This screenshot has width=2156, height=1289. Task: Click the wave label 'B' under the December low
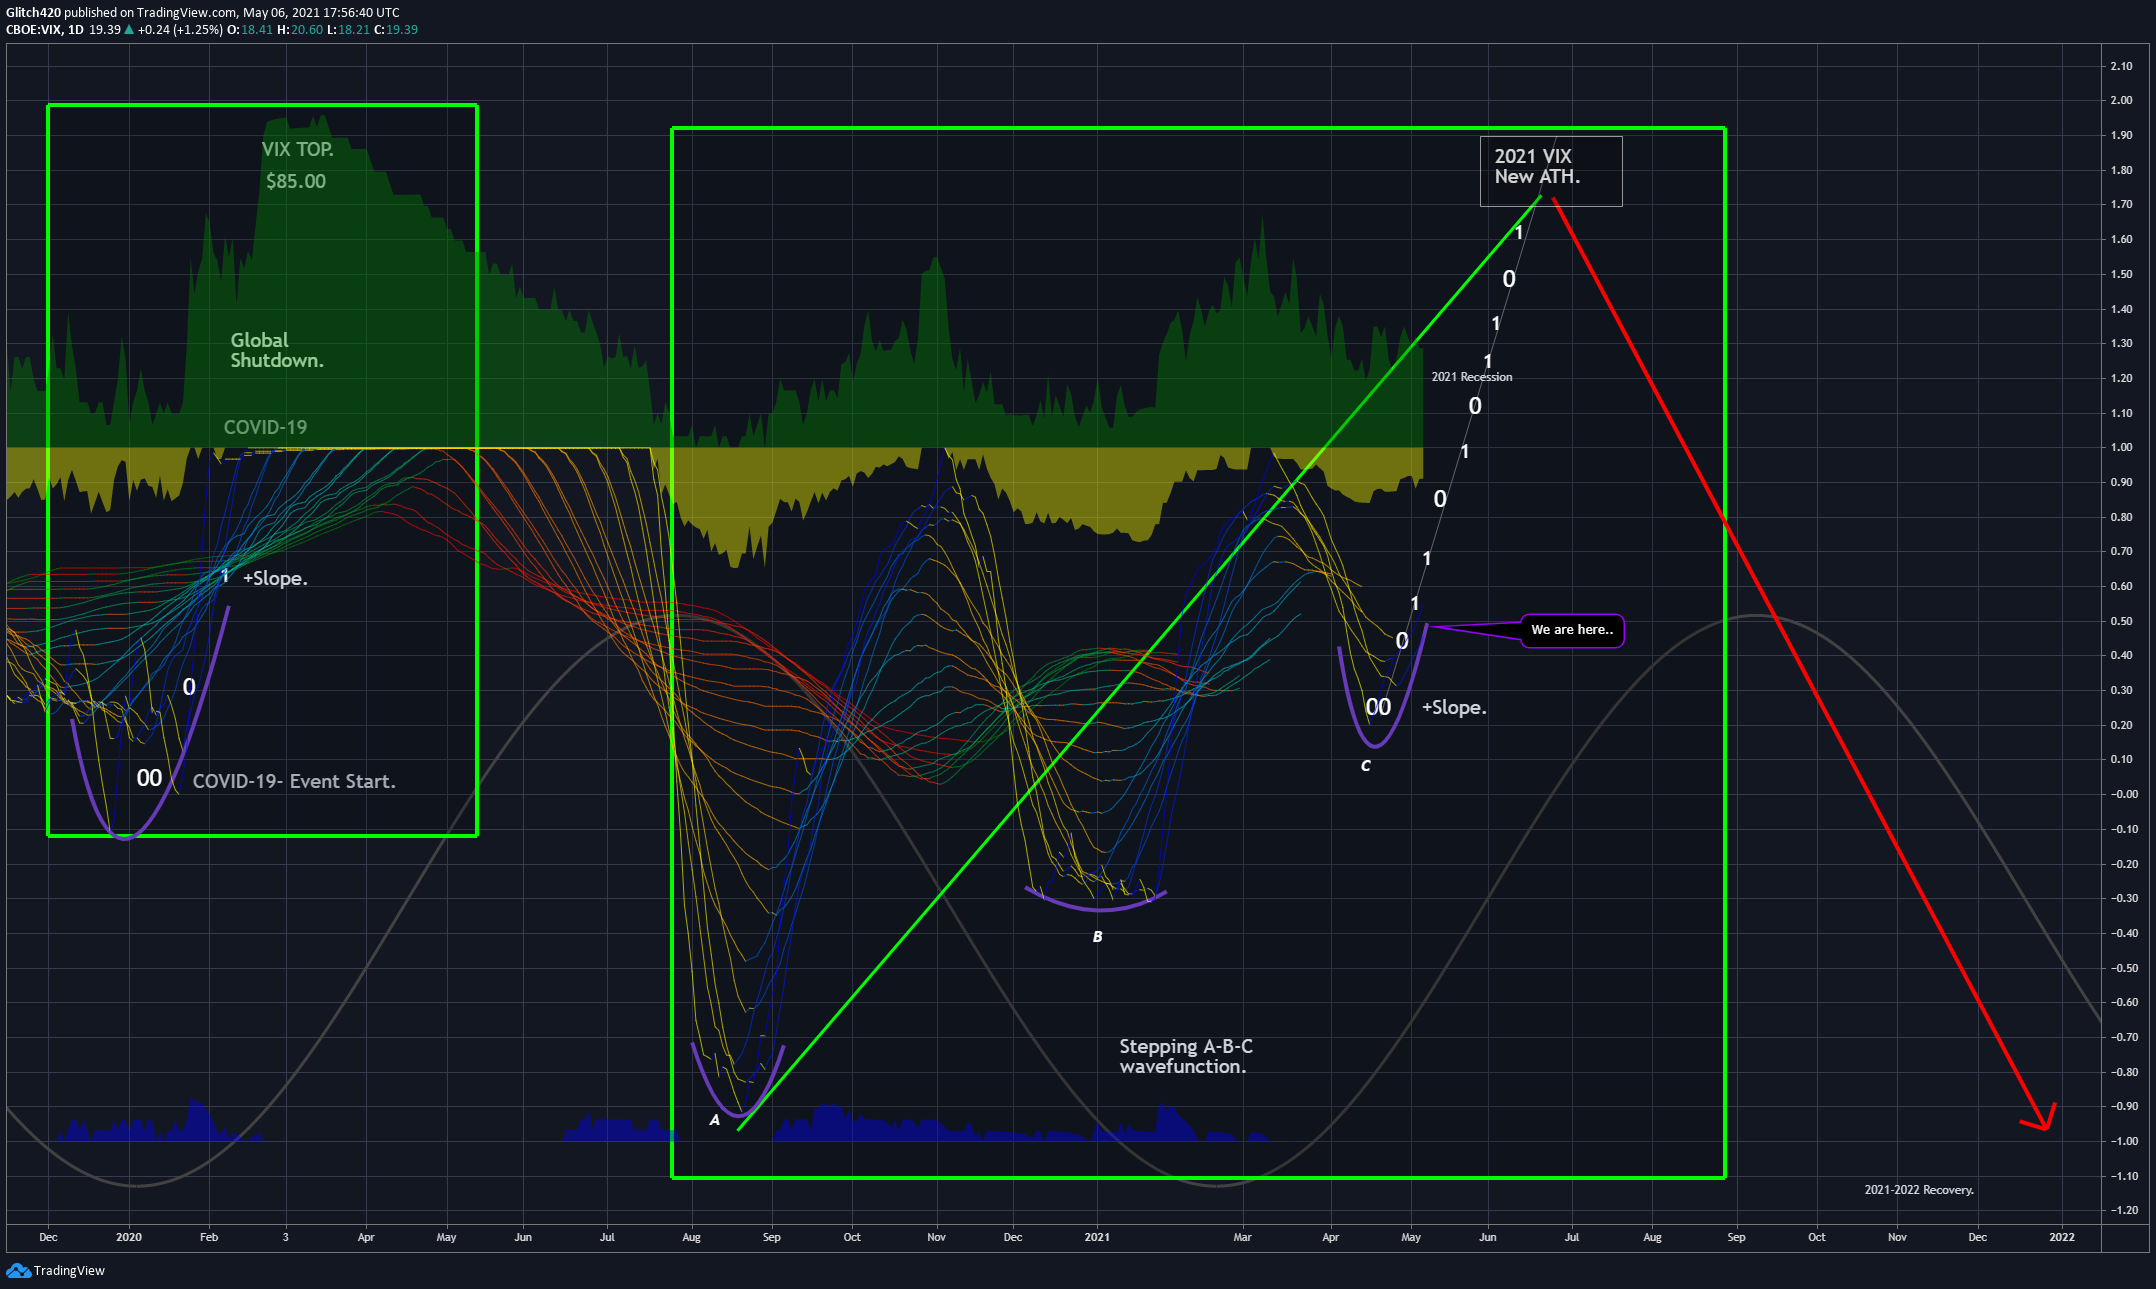pyautogui.click(x=1097, y=937)
